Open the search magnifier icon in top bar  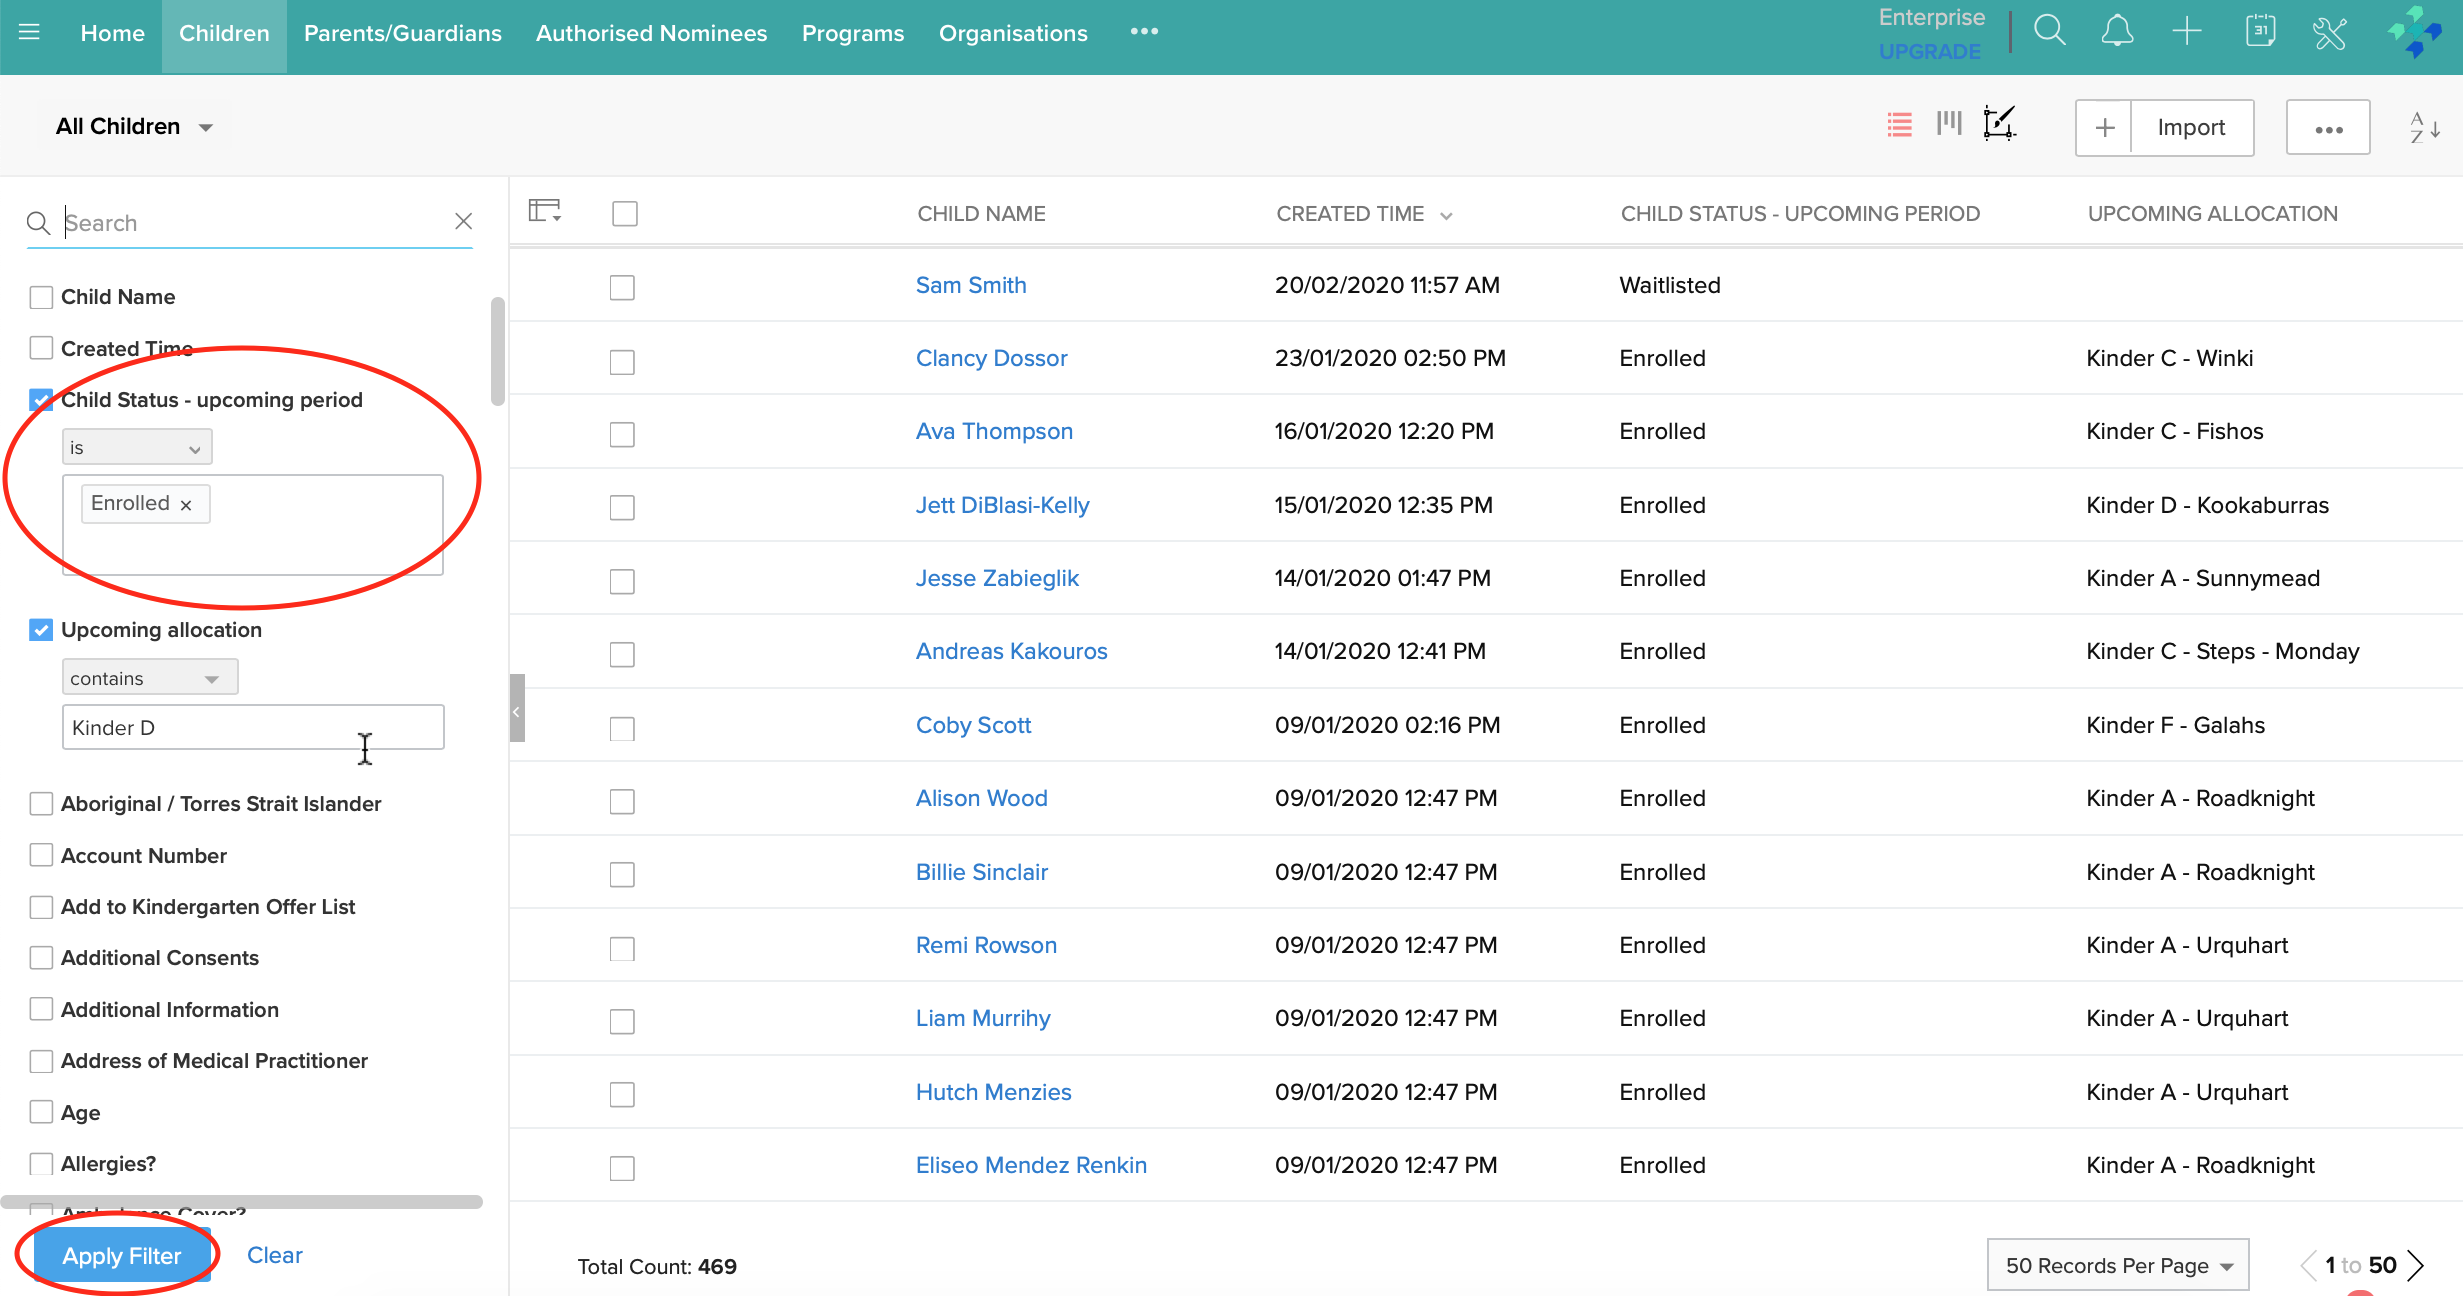pos(2049,31)
